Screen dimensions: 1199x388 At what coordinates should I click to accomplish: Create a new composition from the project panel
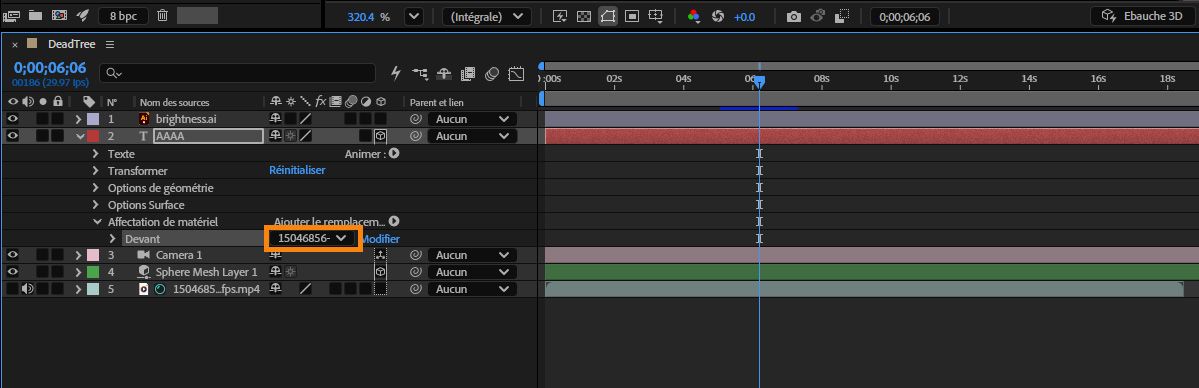click(x=59, y=15)
